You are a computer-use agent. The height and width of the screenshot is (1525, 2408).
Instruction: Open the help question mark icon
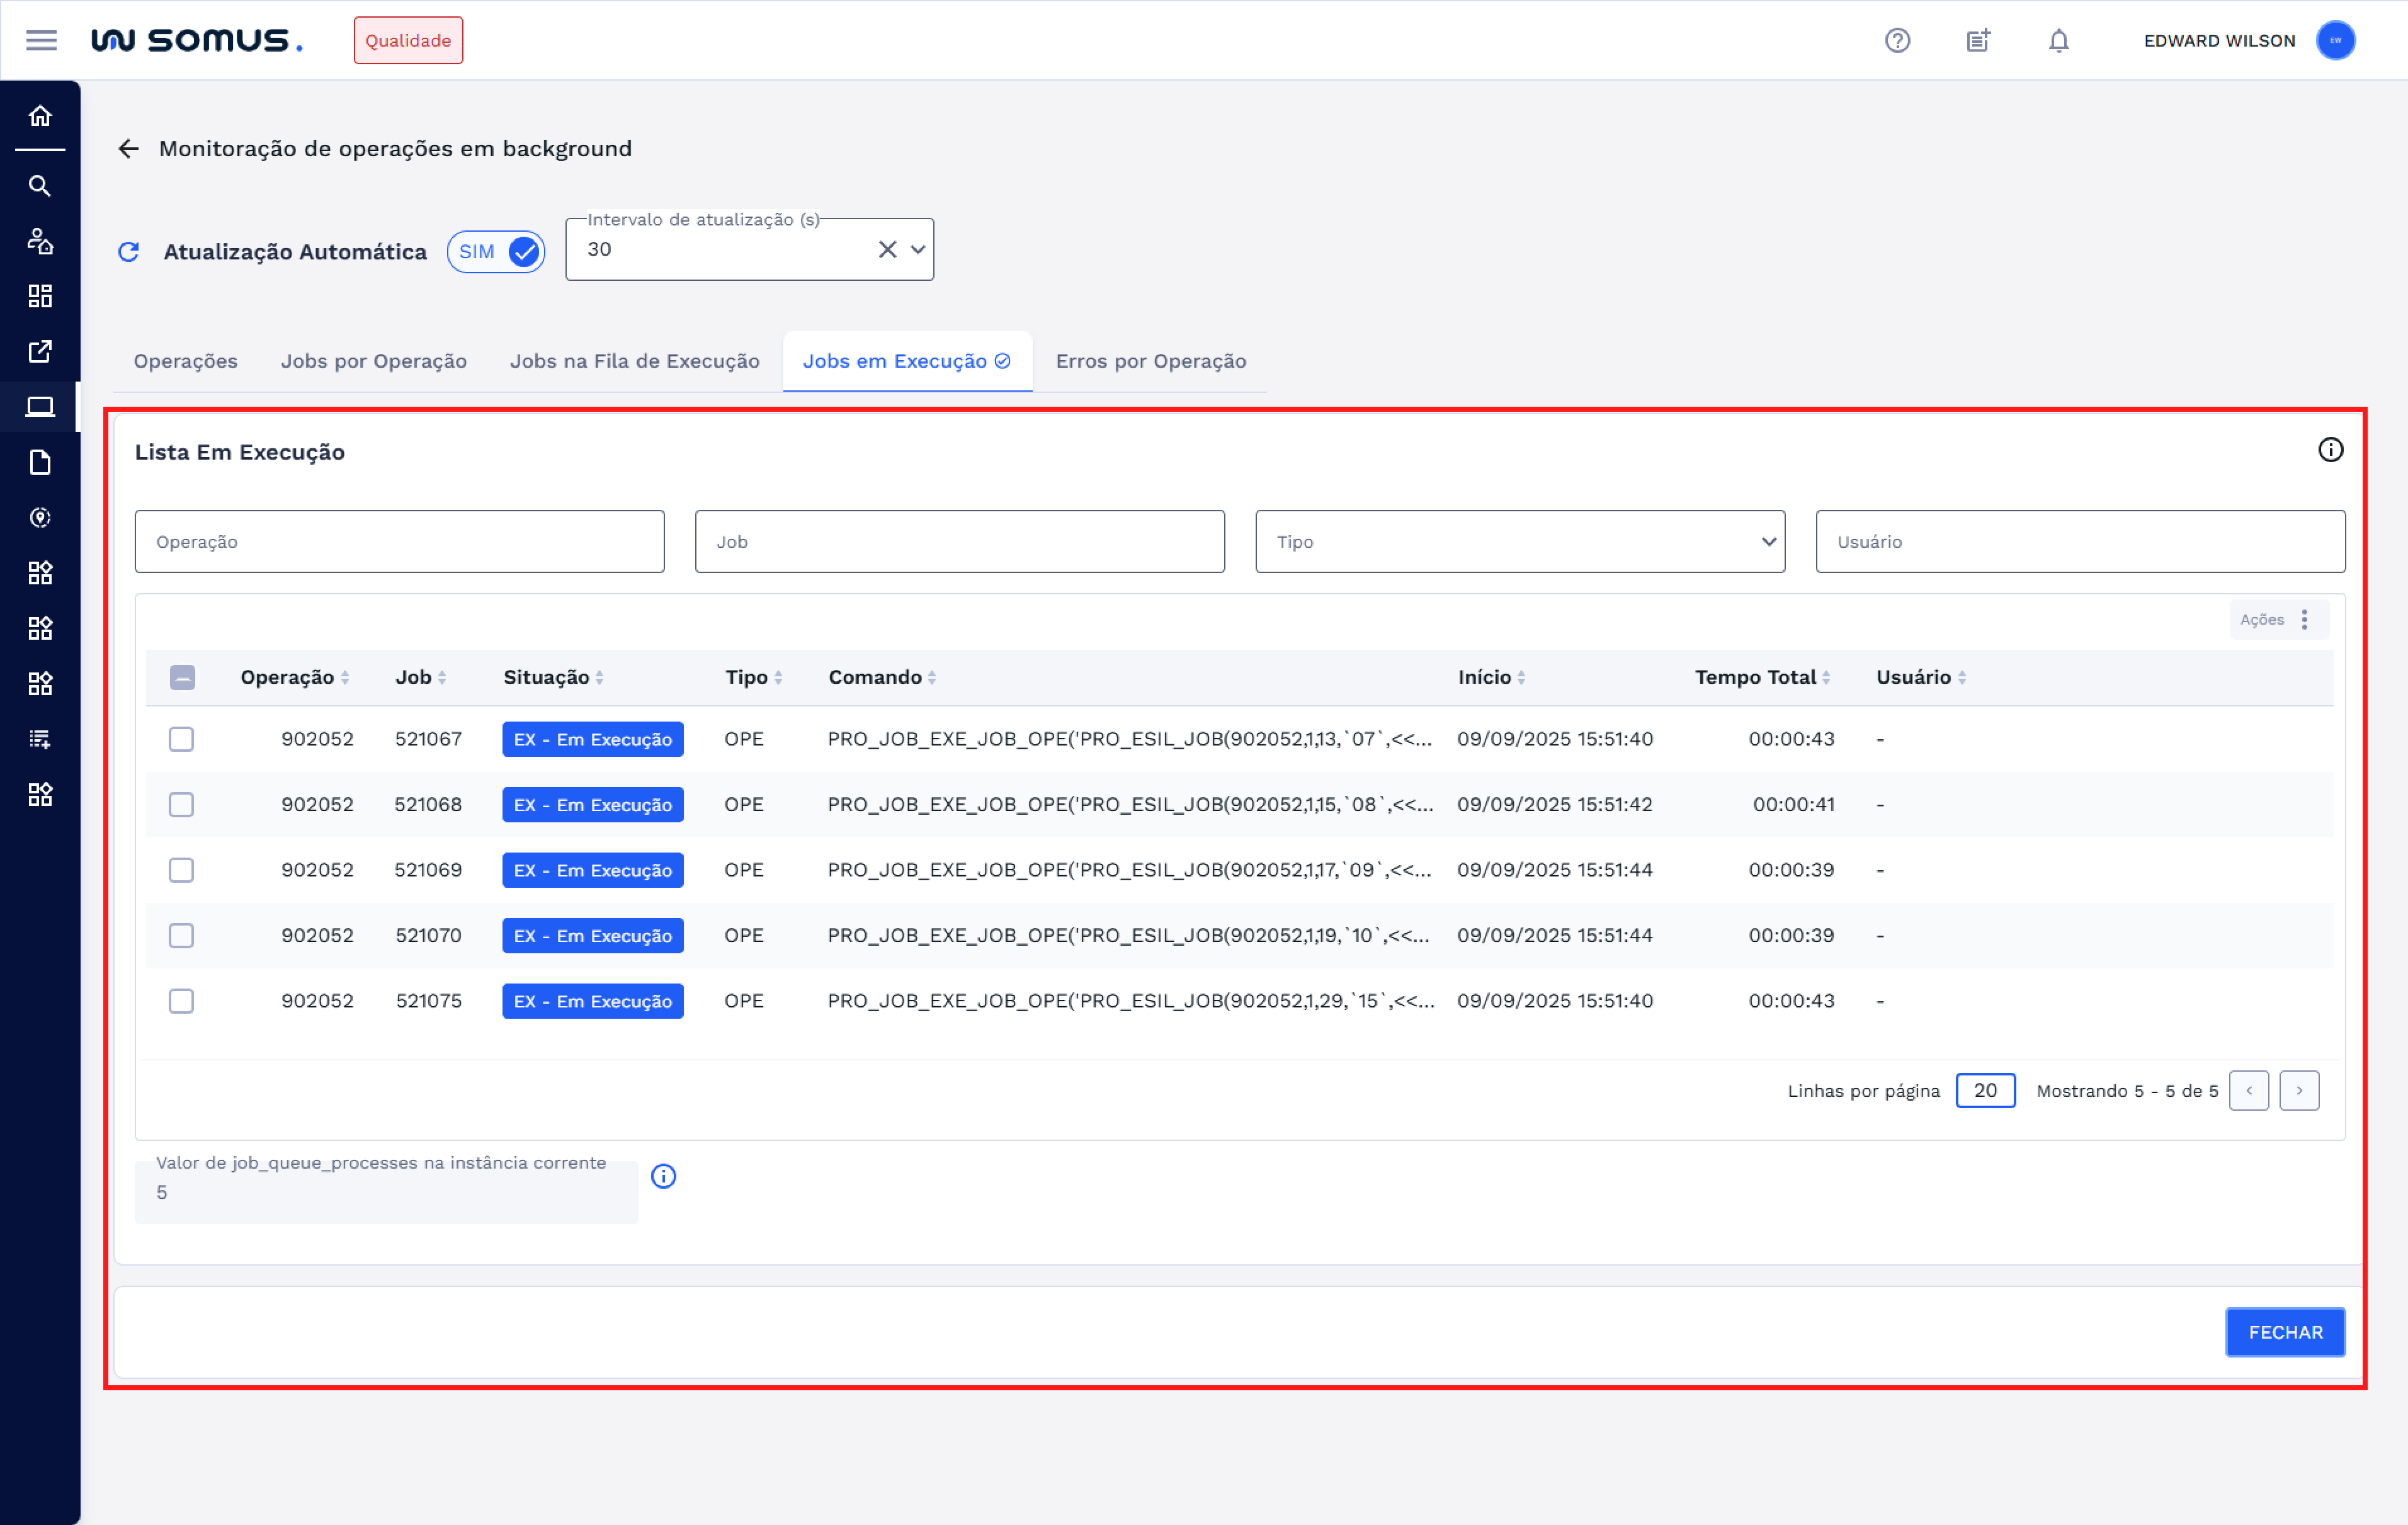pos(1897,41)
